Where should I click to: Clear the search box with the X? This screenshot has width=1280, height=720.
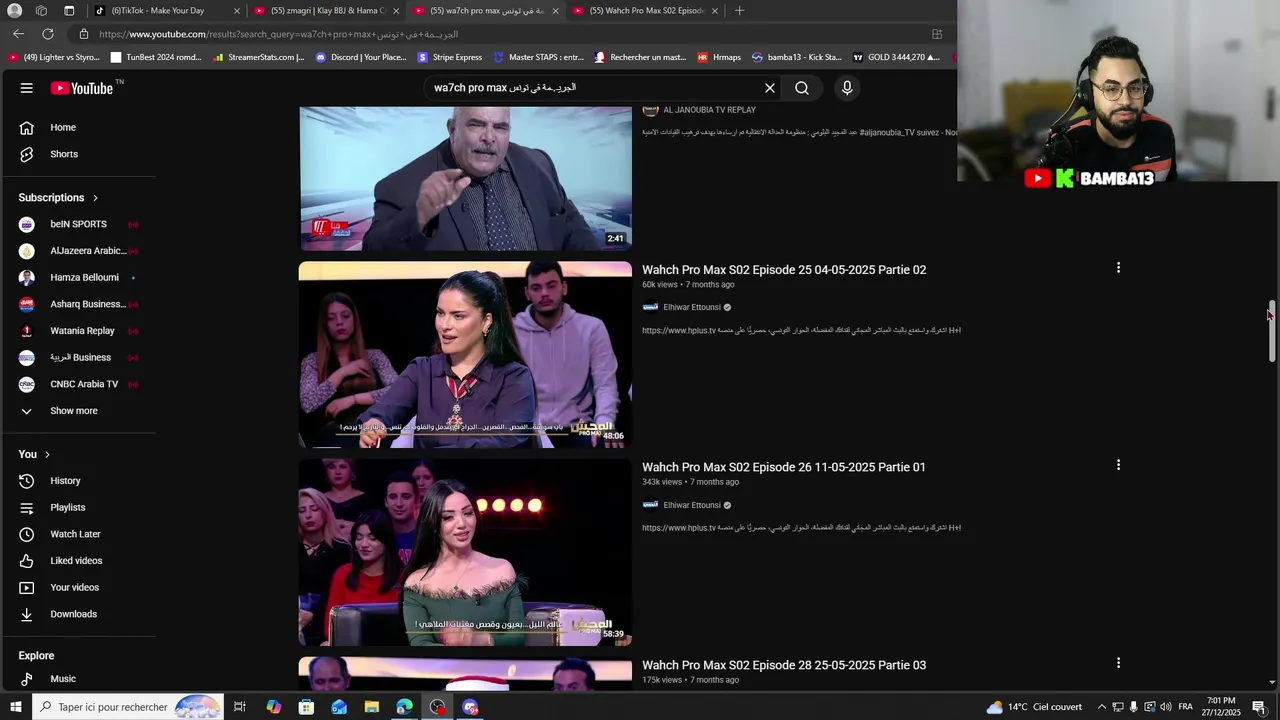pyautogui.click(x=770, y=88)
